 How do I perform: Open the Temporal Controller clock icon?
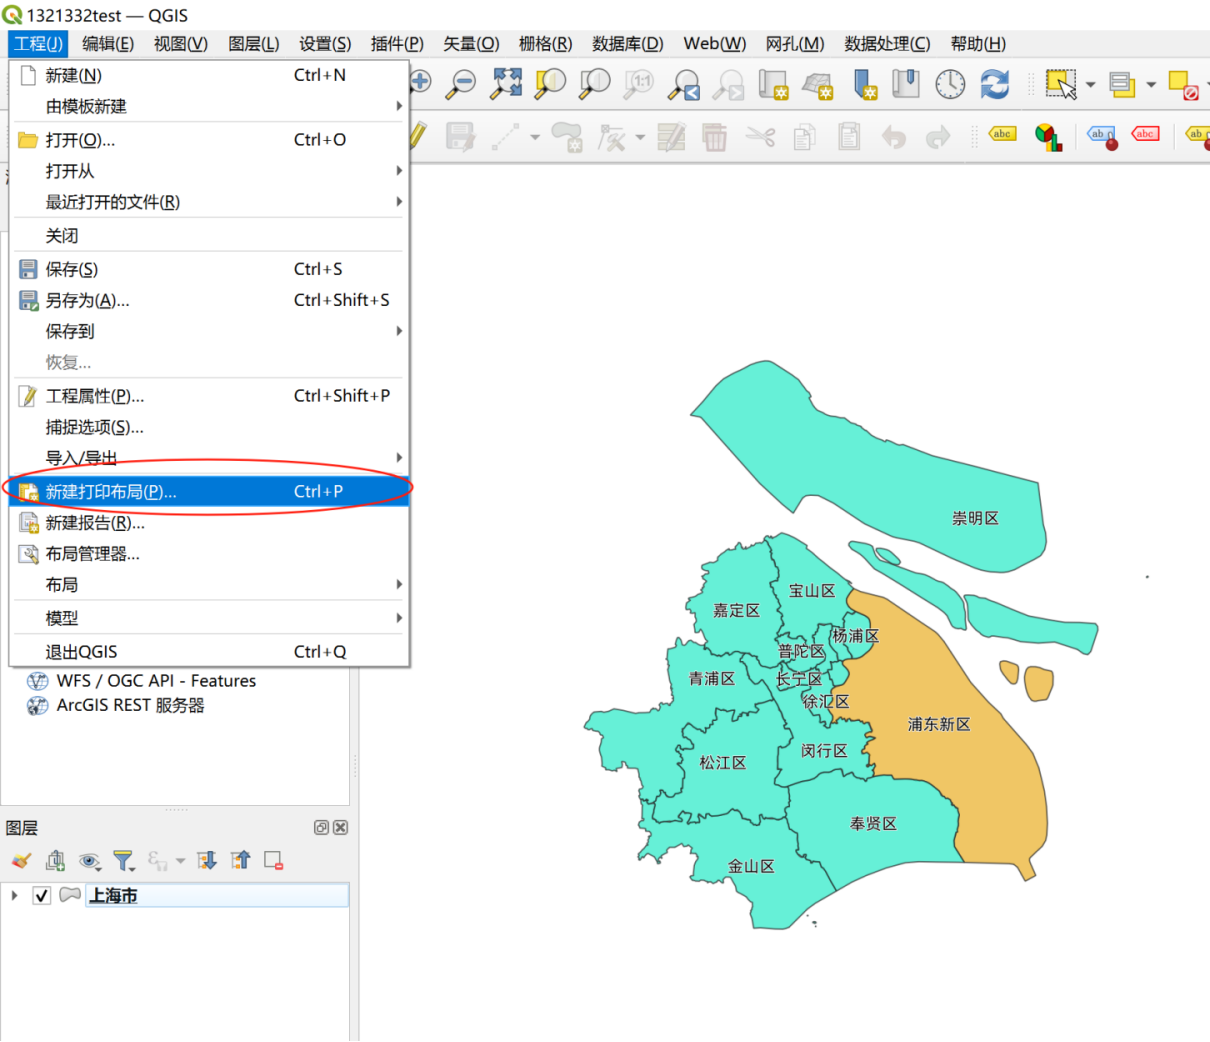coord(950,84)
